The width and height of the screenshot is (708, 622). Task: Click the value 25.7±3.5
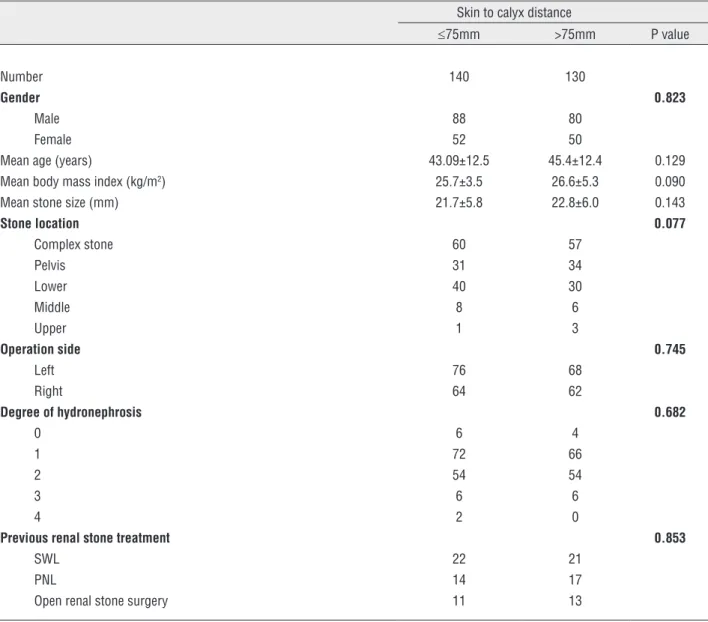459,181
